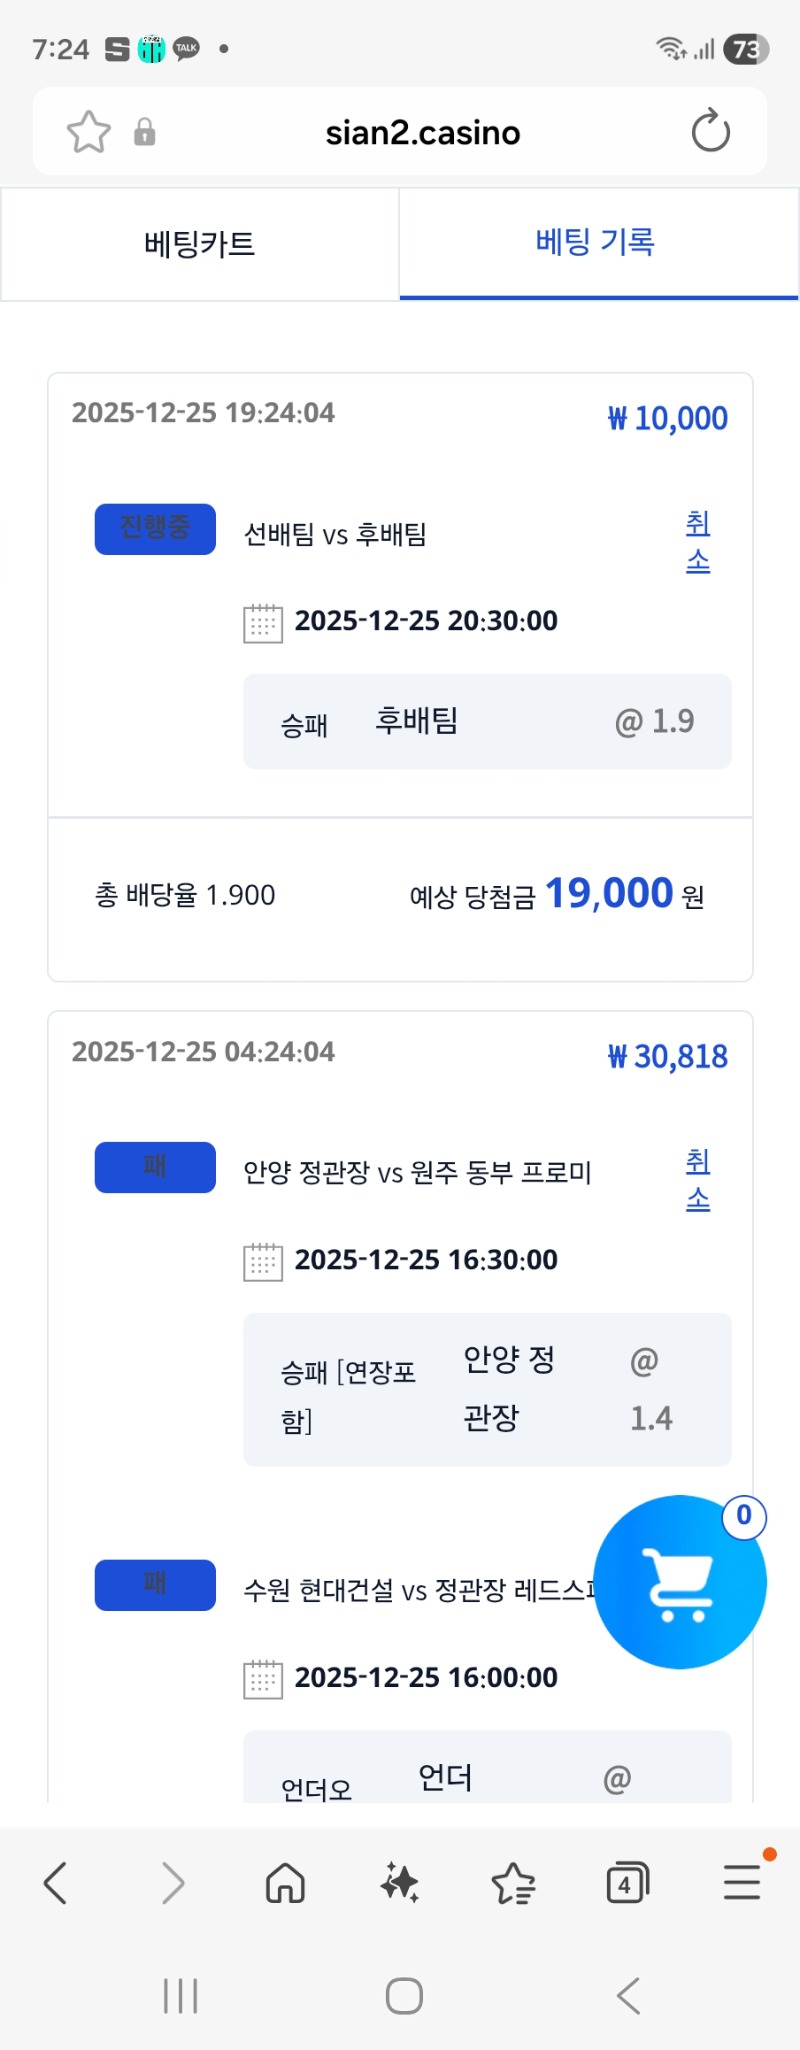
Task: Go to browser home page icon
Action: 285,1884
